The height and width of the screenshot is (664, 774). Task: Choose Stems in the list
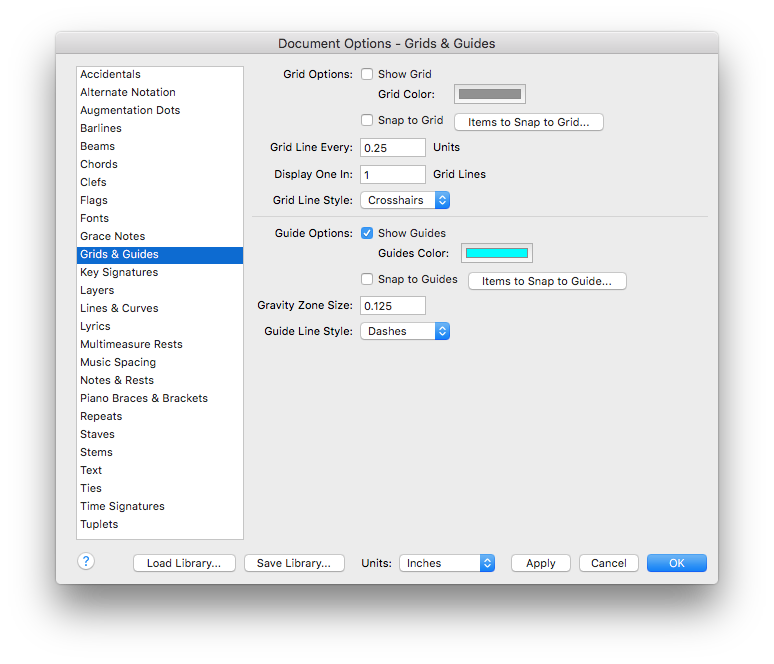(159, 453)
